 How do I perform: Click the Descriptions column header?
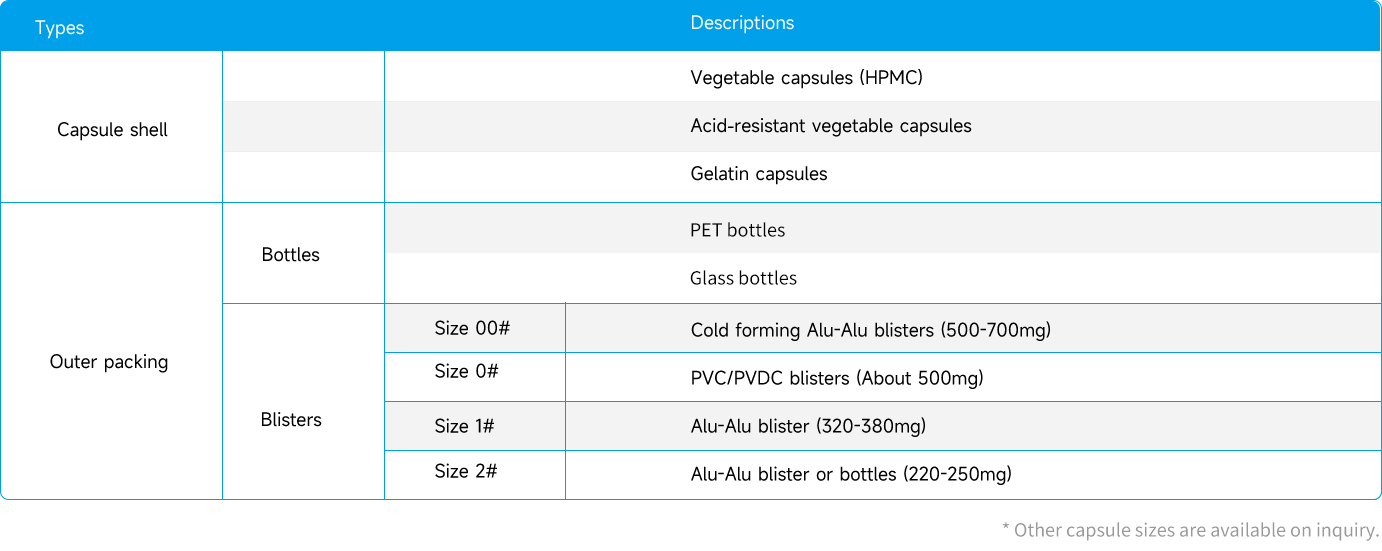tap(742, 23)
